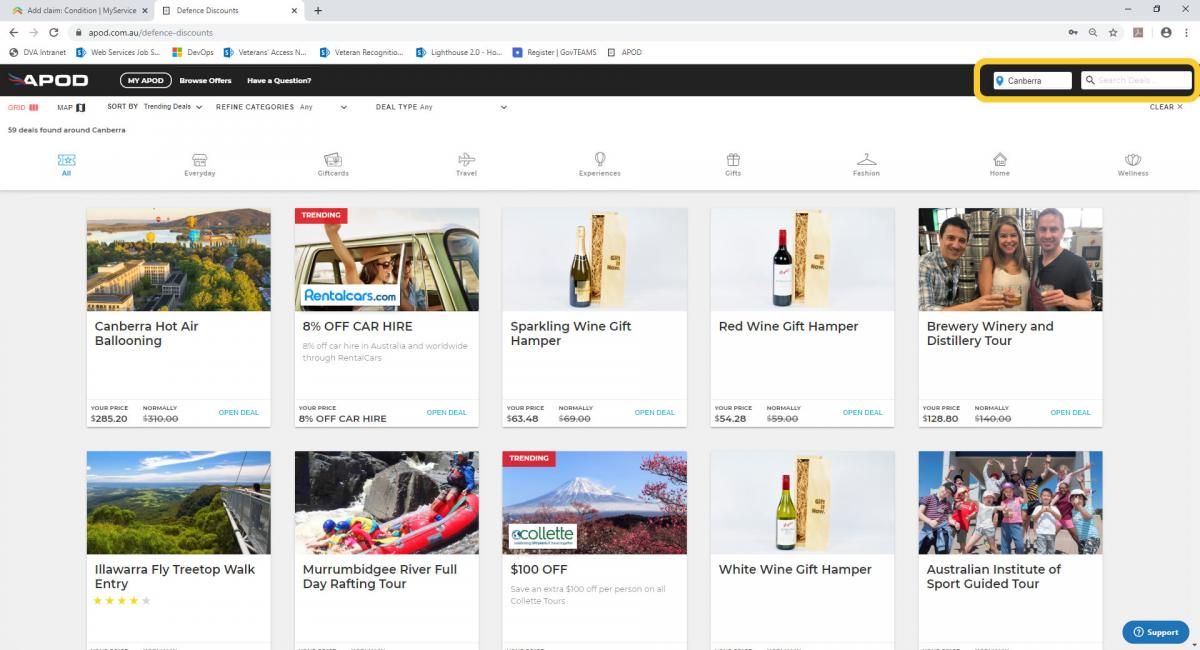
Task: Switch to GRID view
Action: tap(23, 107)
